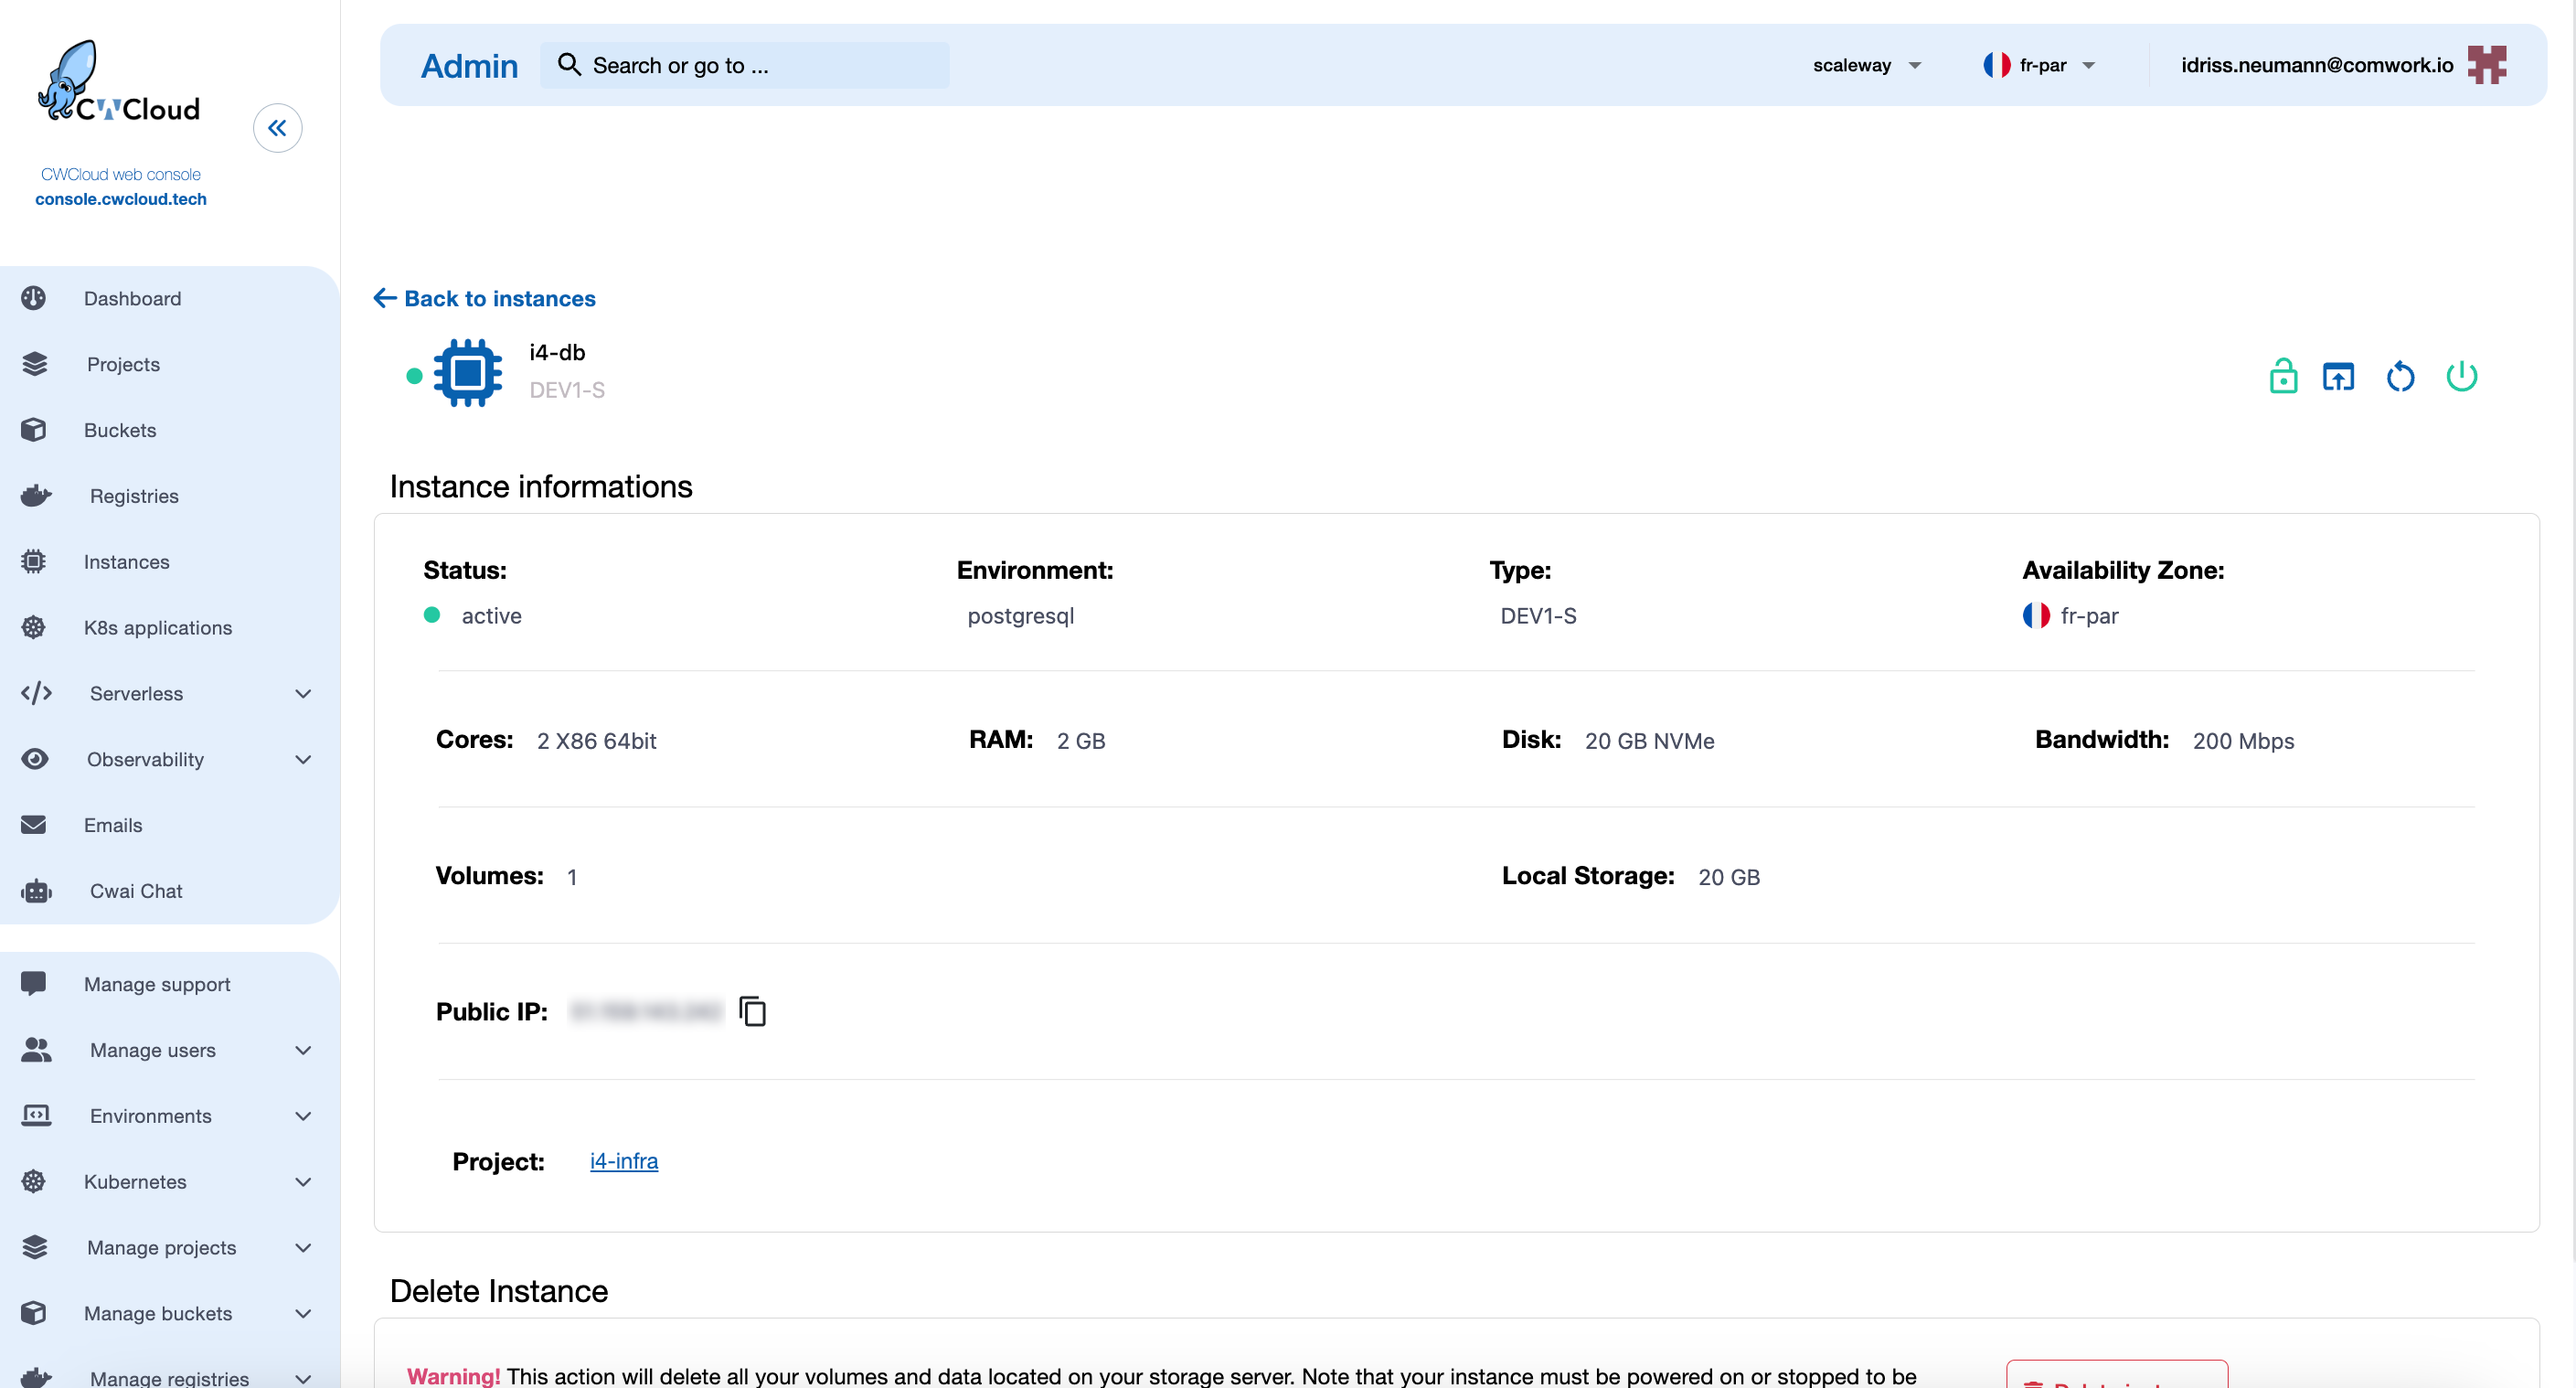Click the blue CPU chip instance icon
Screen dimensions: 2576x1388
point(467,373)
